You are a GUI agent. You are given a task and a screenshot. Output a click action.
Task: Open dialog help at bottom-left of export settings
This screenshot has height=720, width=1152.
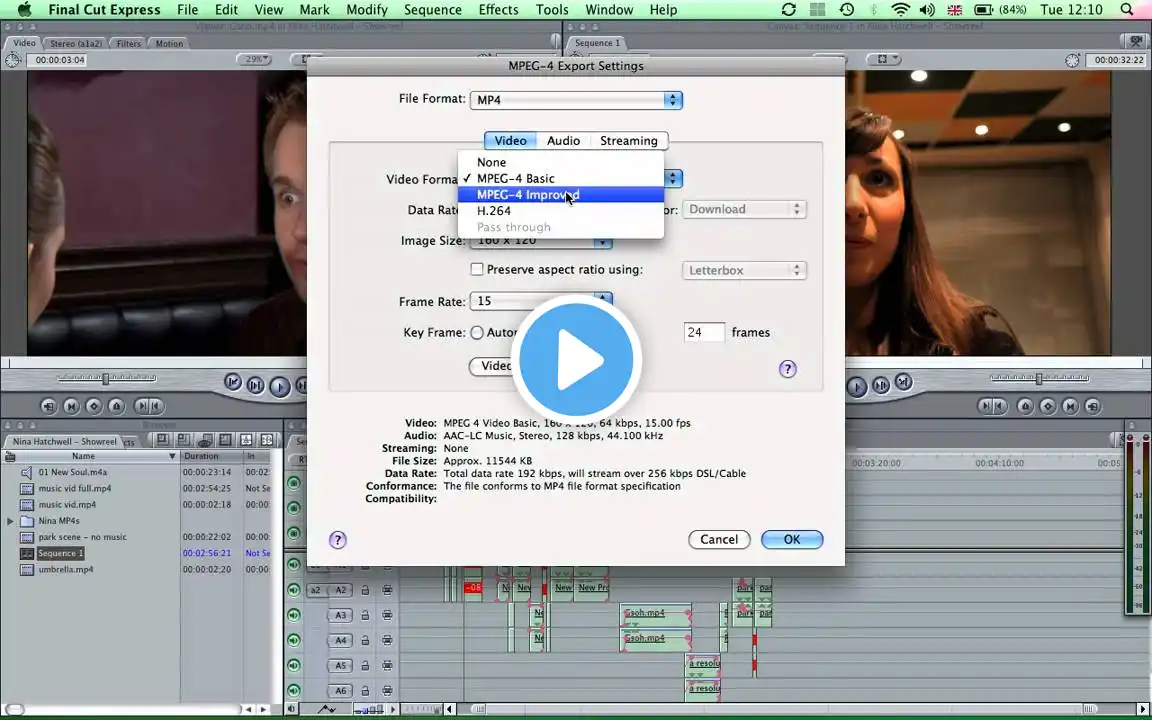click(x=337, y=540)
